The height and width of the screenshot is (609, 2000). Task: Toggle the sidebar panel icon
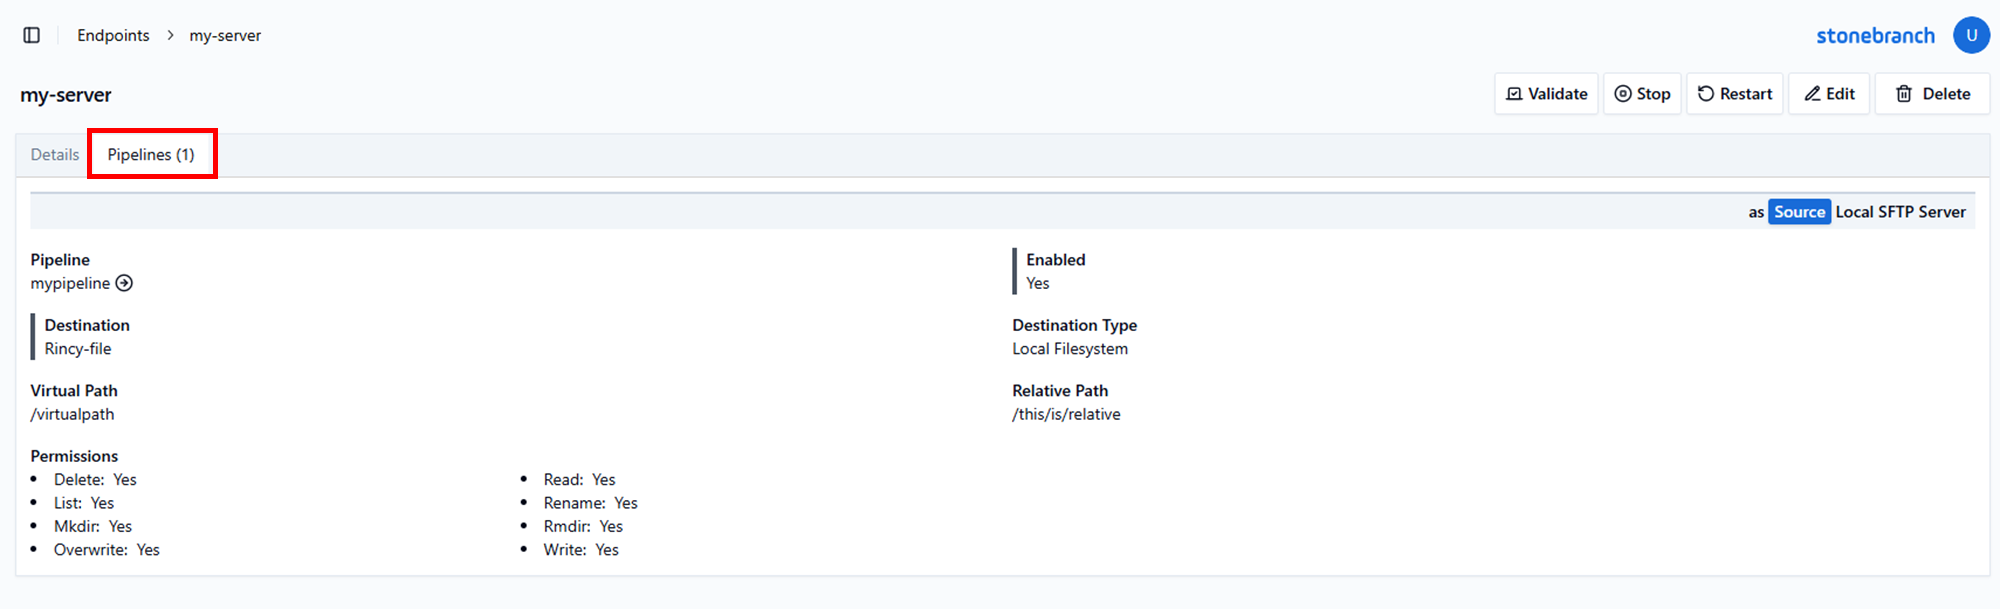[32, 35]
